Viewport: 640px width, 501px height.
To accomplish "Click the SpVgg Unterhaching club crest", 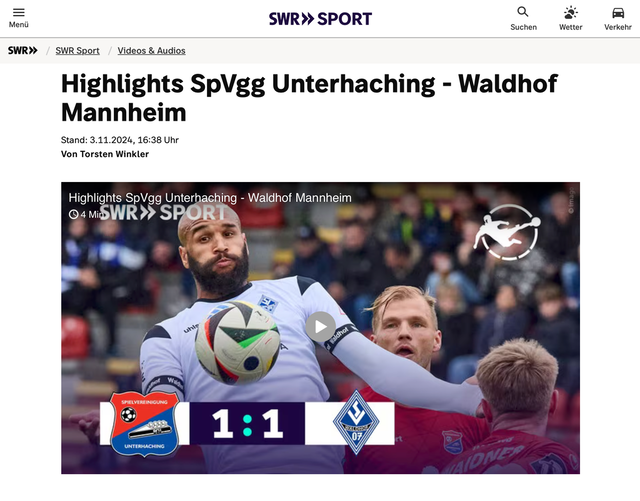I will point(144,423).
